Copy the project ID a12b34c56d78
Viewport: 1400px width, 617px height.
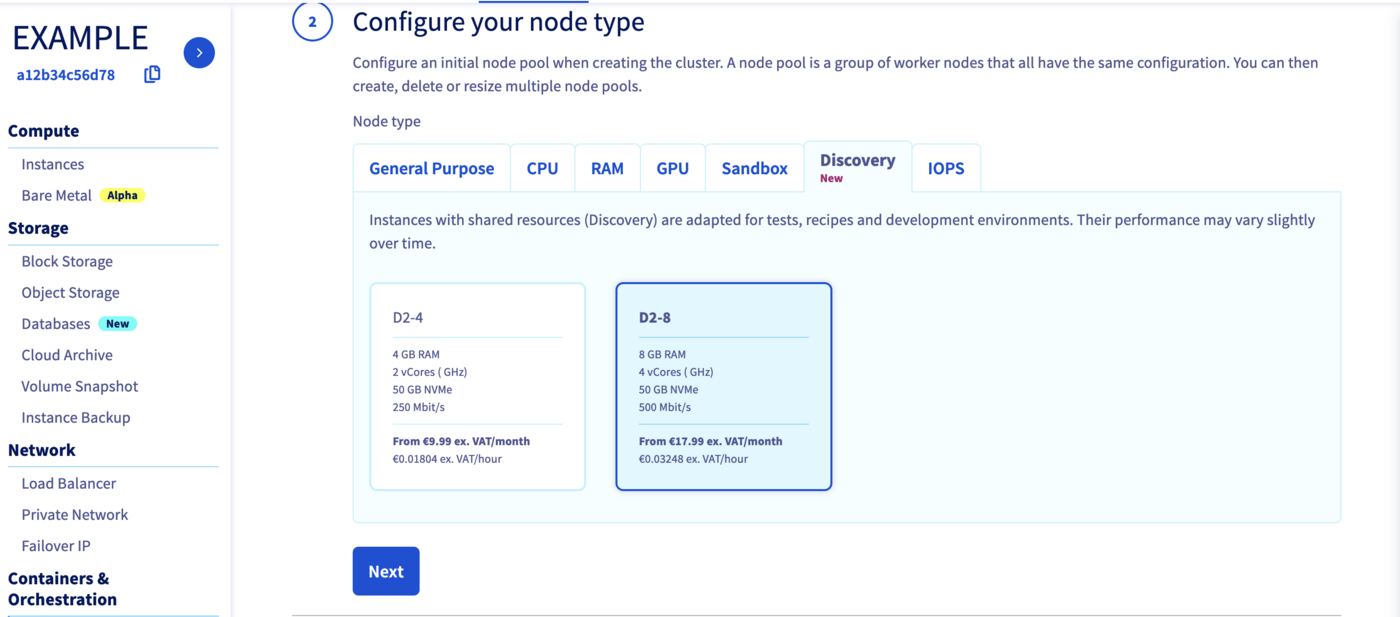[x=151, y=73]
